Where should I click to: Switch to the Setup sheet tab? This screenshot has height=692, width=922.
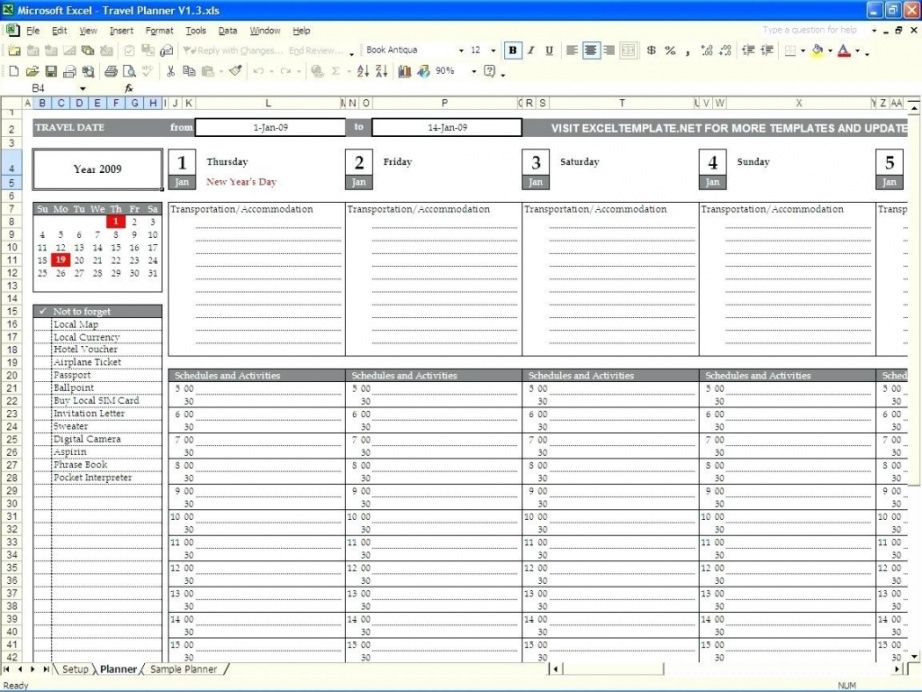[75, 669]
